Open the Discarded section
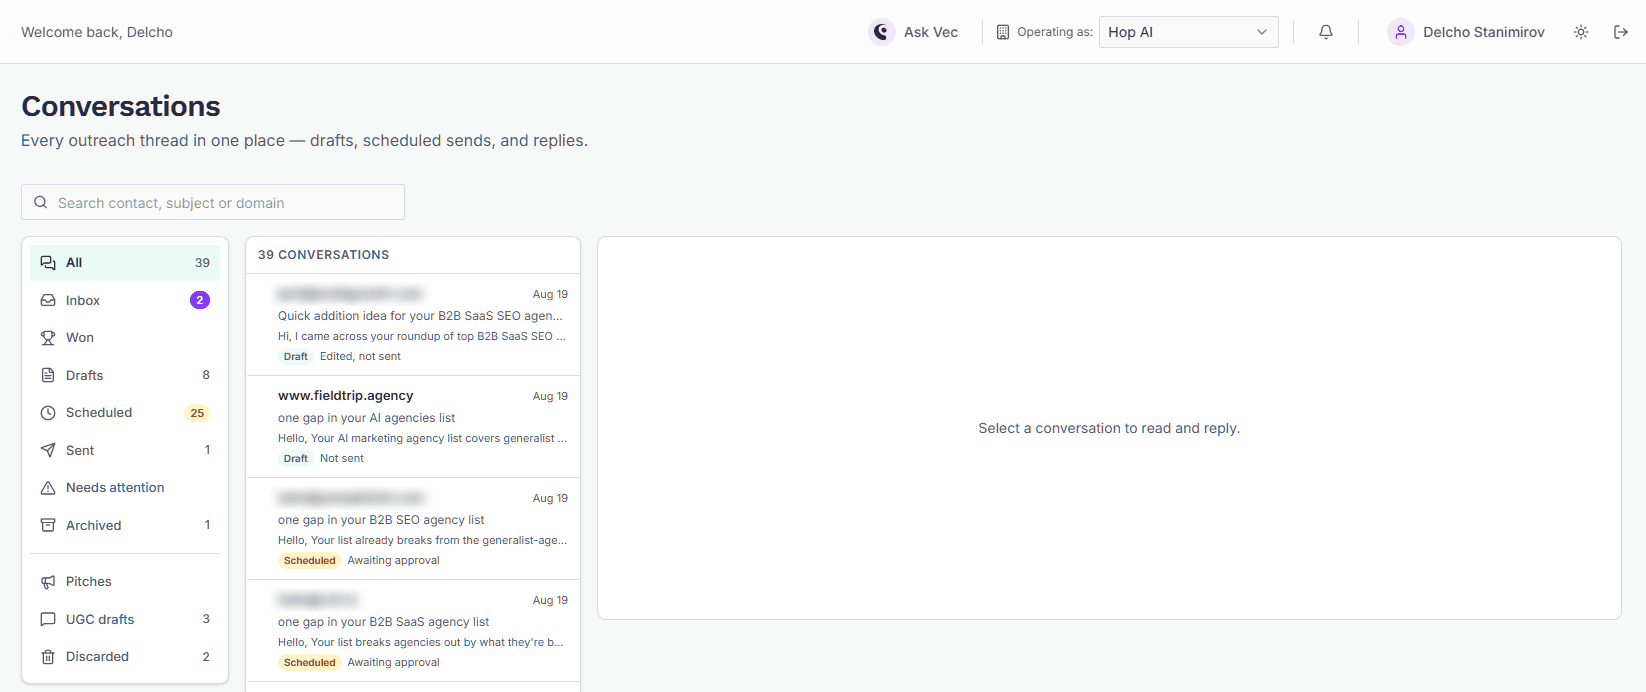 (125, 657)
